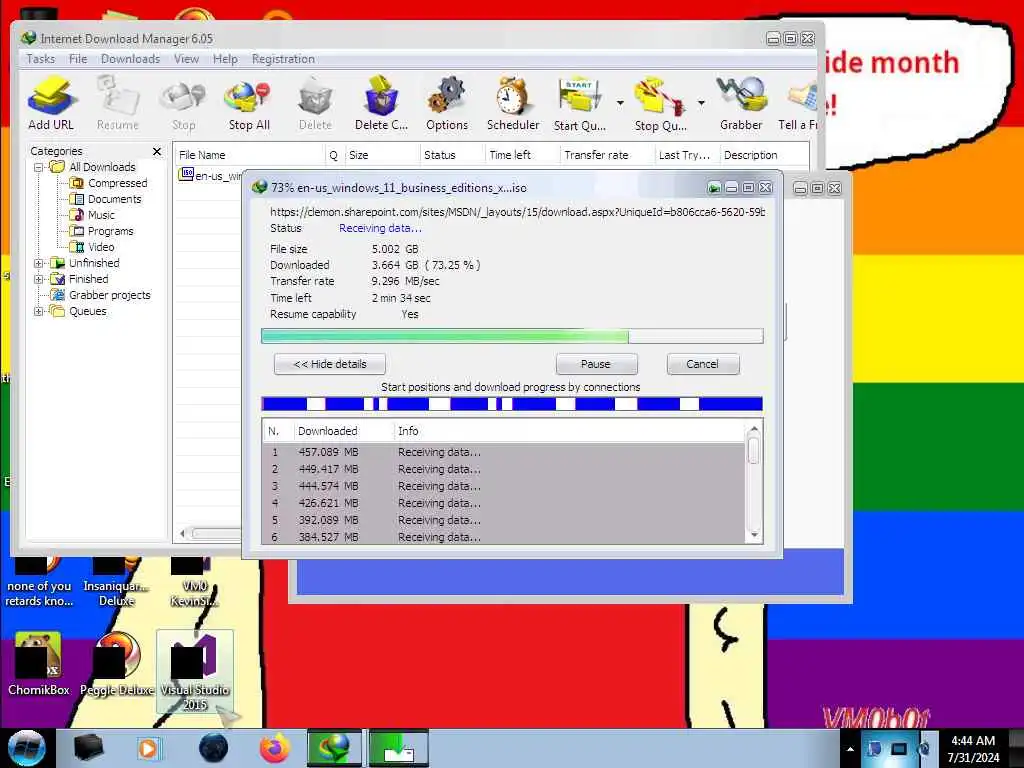This screenshot has height=768, width=1024.
Task: Click the IDM taskbar button
Action: pos(334,748)
